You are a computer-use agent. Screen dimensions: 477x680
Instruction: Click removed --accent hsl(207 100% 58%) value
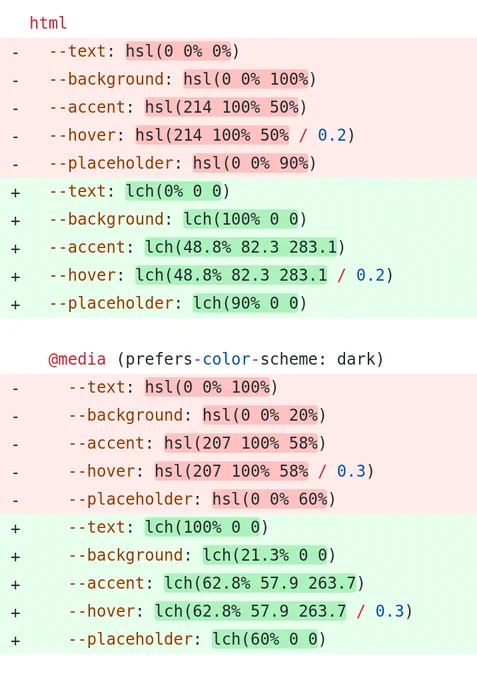click(x=245, y=443)
